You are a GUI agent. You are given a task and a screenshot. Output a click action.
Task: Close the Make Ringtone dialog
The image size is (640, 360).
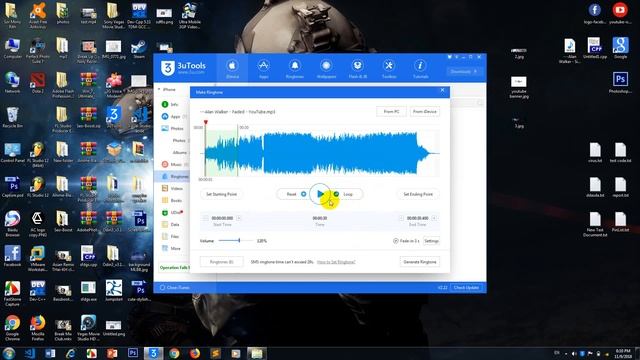pos(442,90)
